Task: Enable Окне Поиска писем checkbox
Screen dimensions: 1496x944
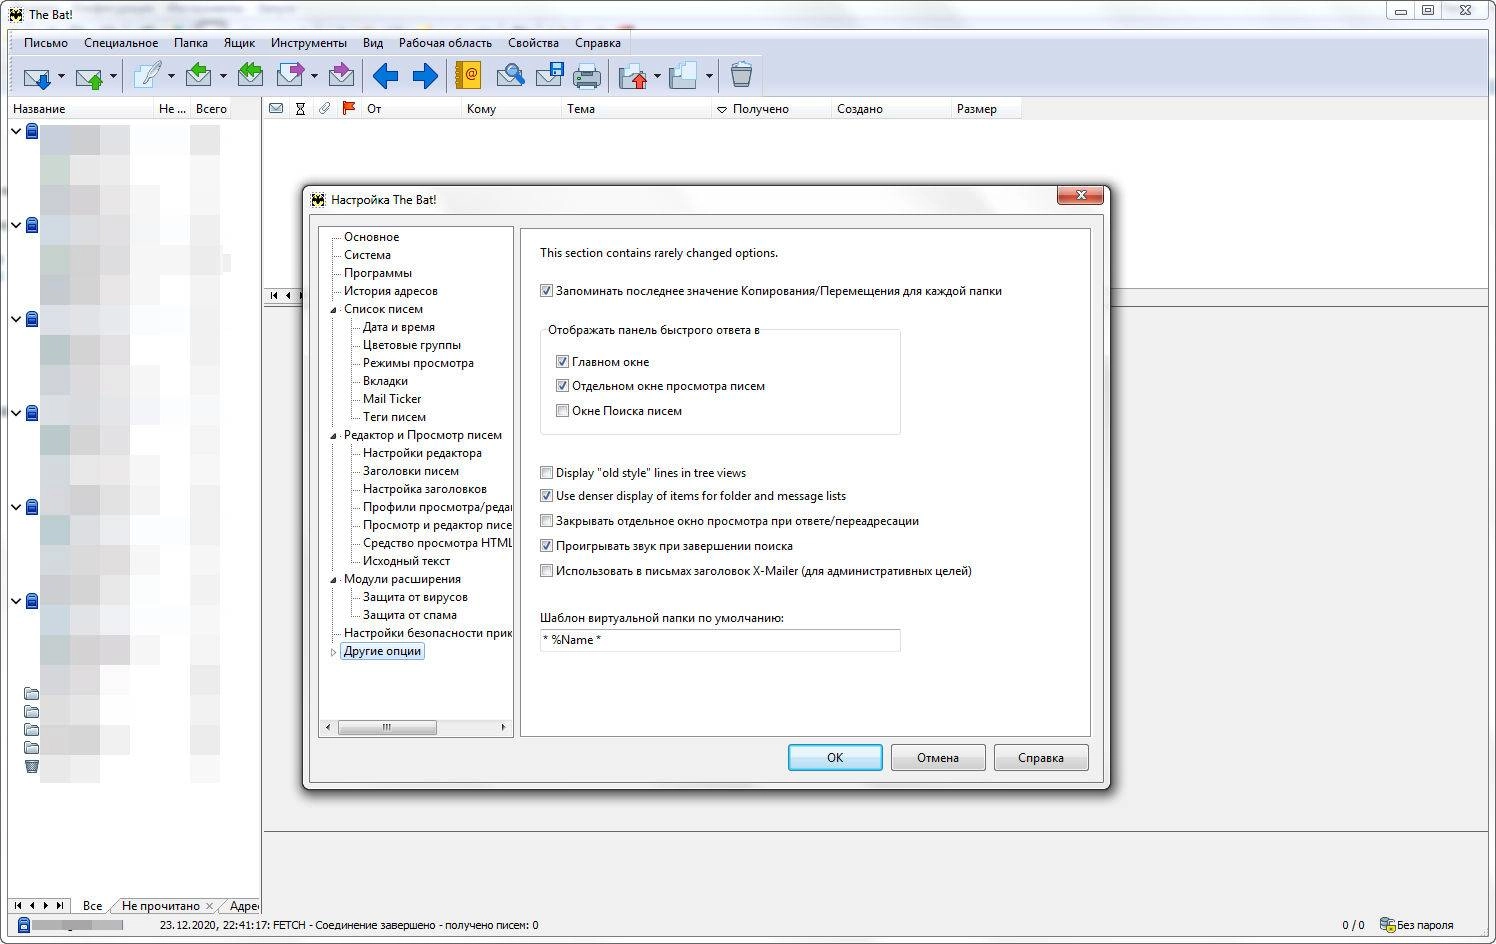Action: coord(563,411)
